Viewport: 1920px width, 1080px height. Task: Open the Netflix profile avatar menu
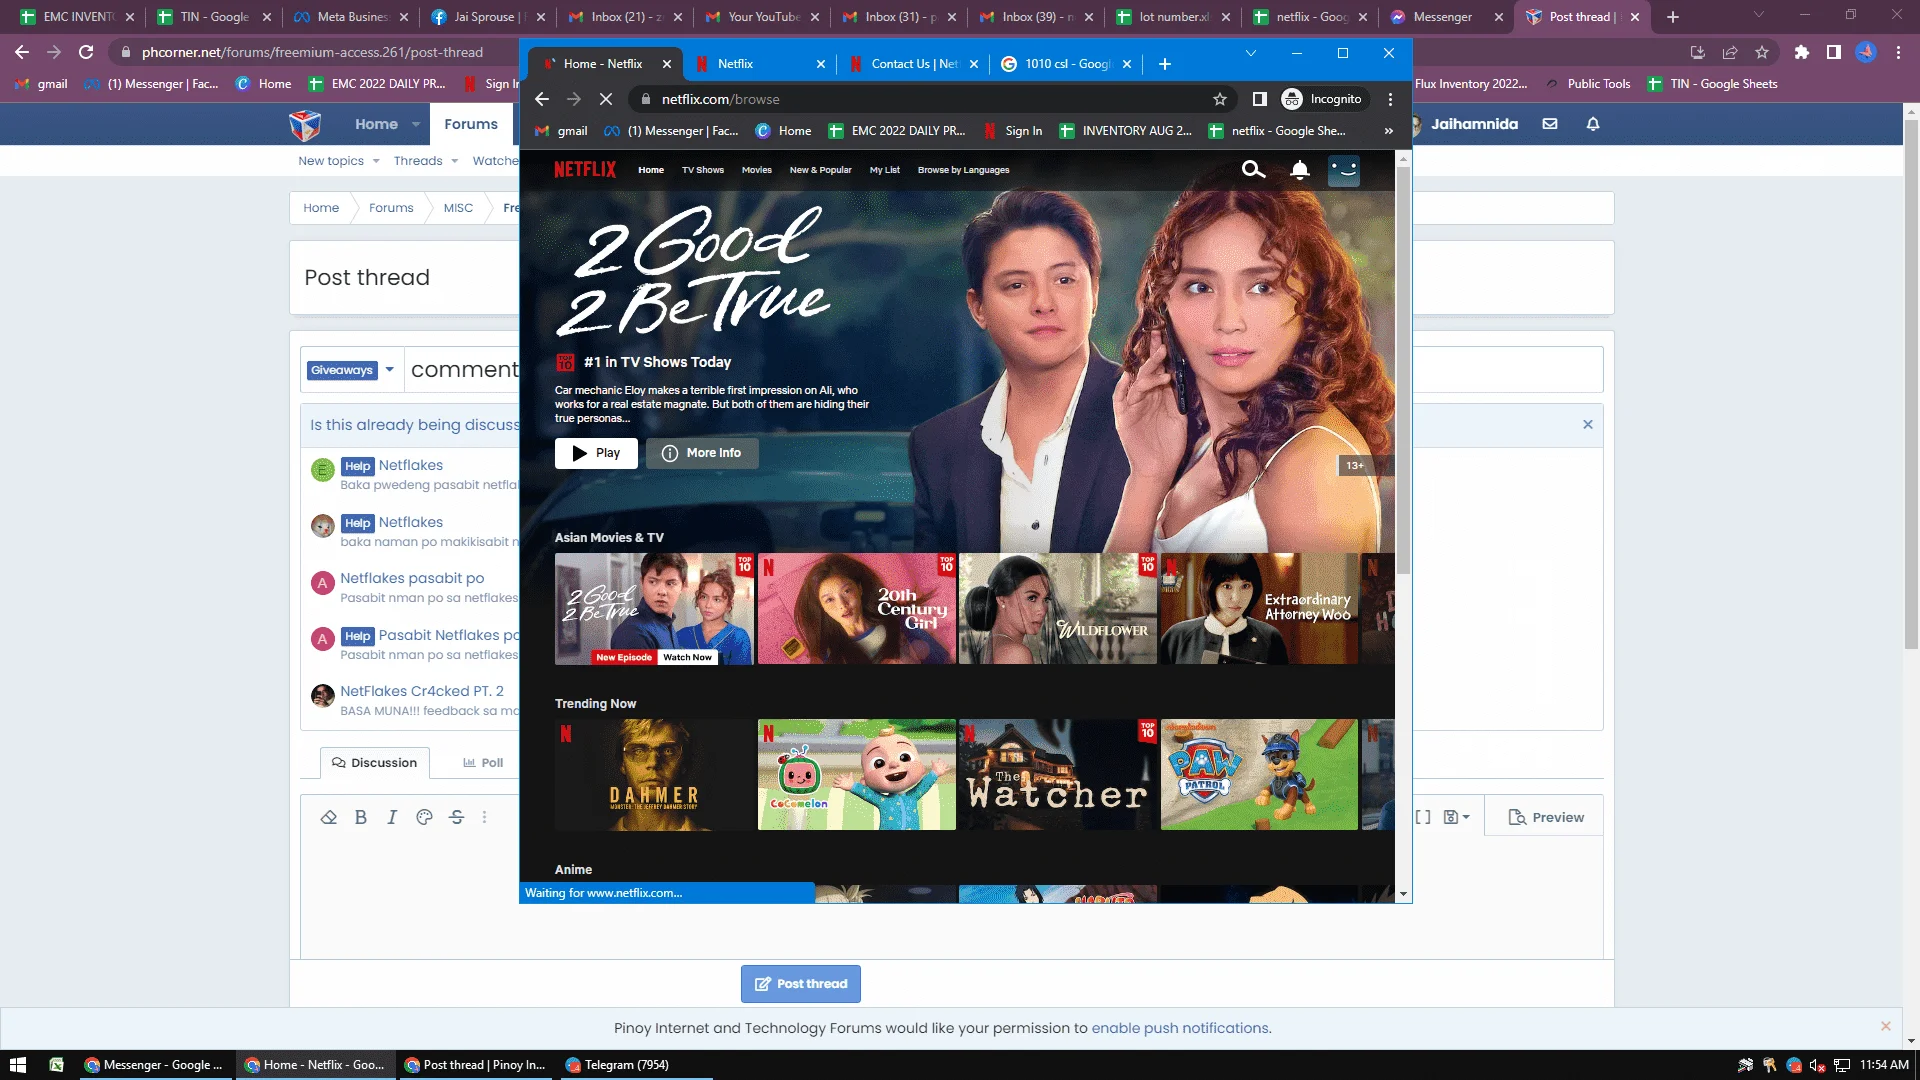(x=1344, y=170)
